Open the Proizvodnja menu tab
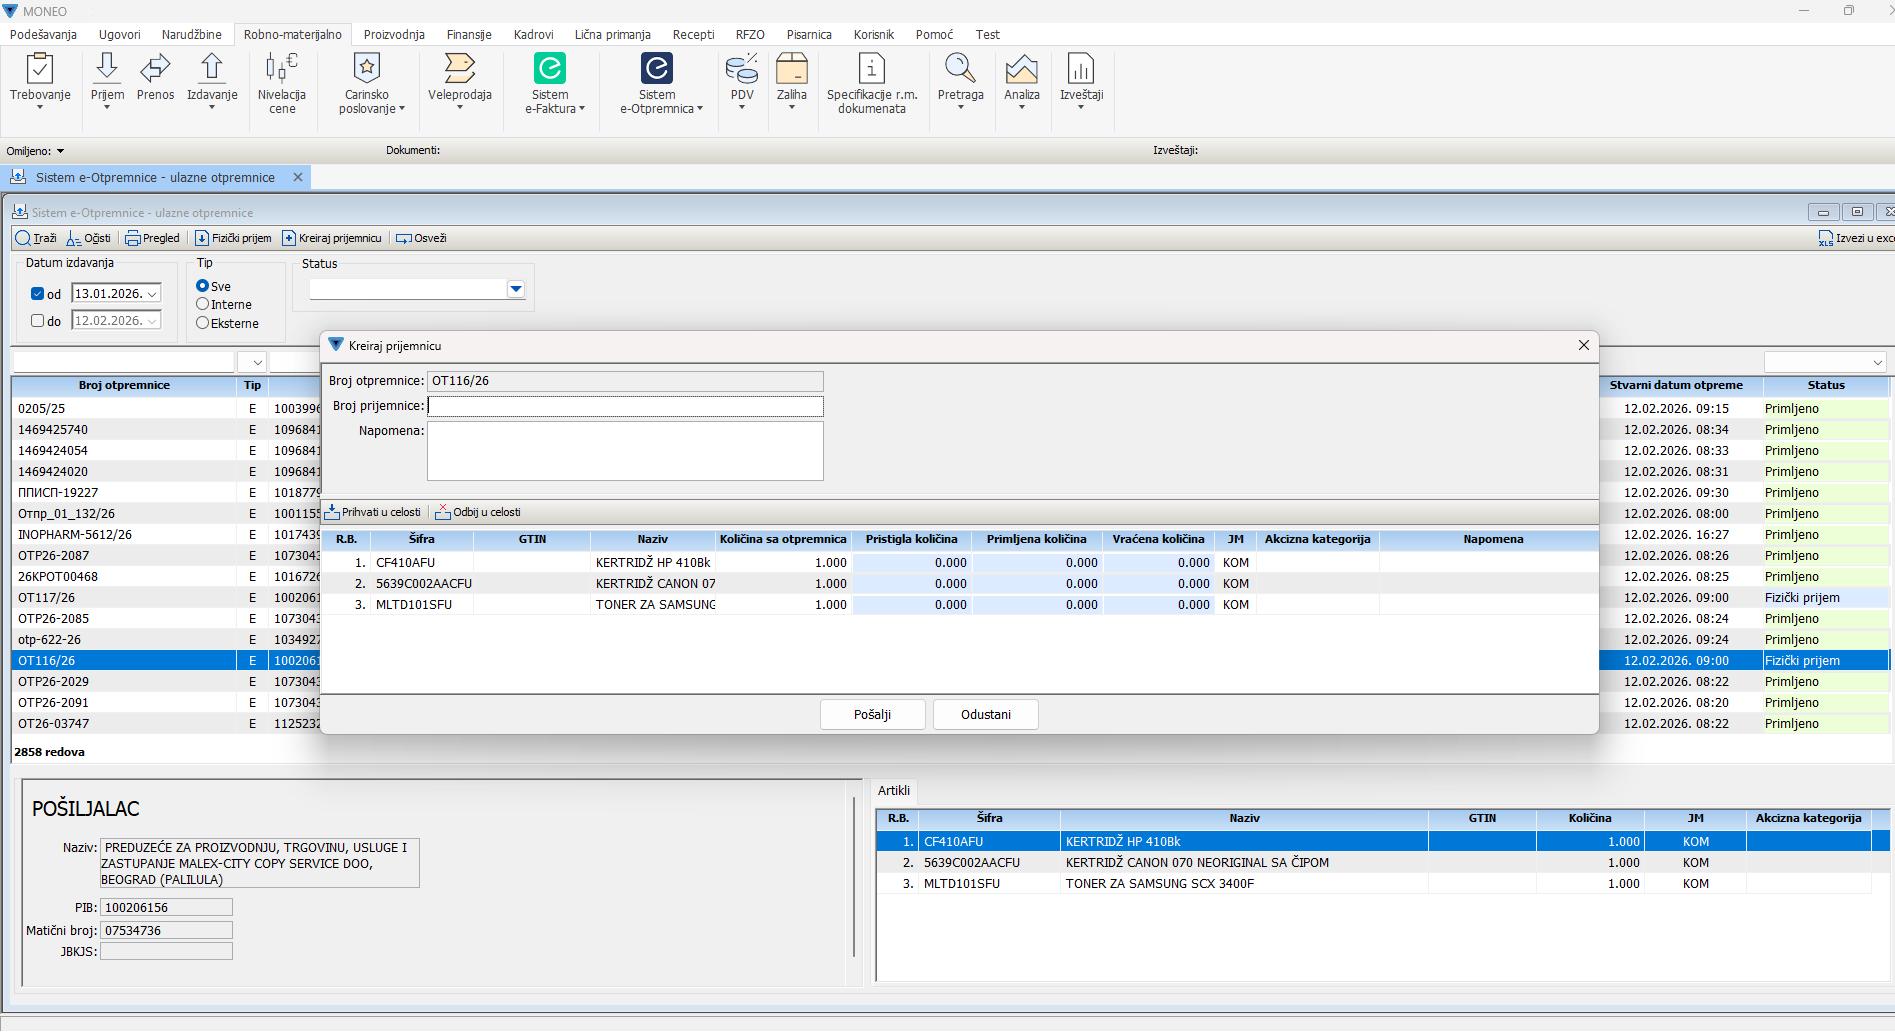This screenshot has width=1895, height=1032. point(394,34)
